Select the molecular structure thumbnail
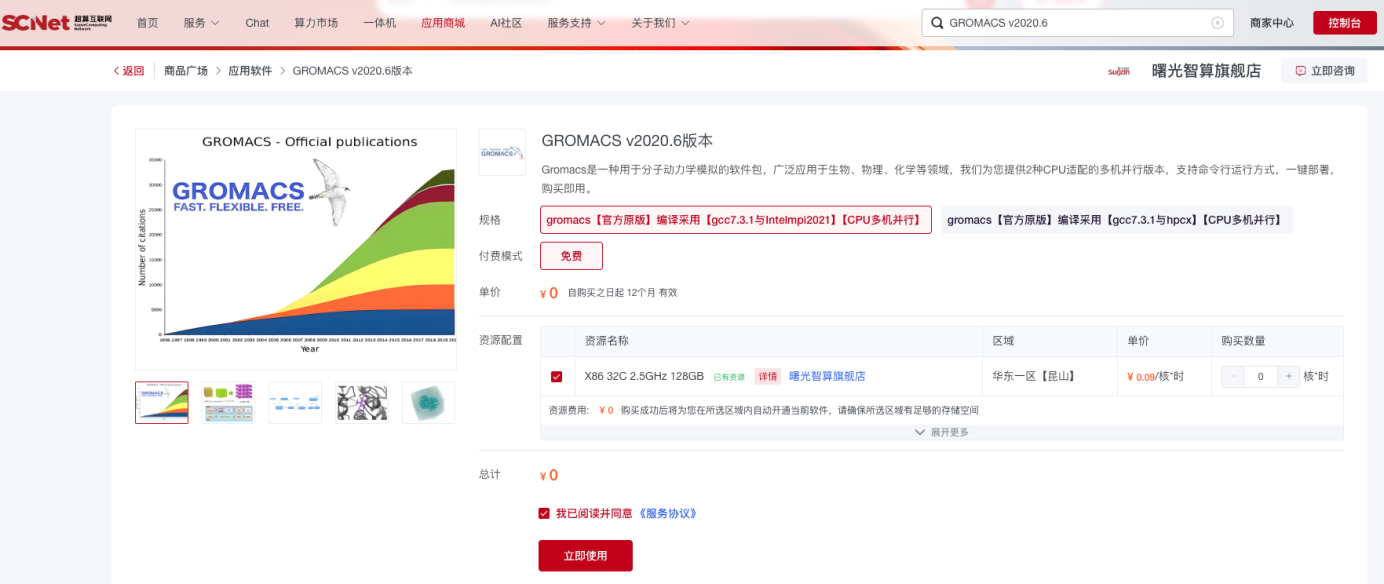 362,402
